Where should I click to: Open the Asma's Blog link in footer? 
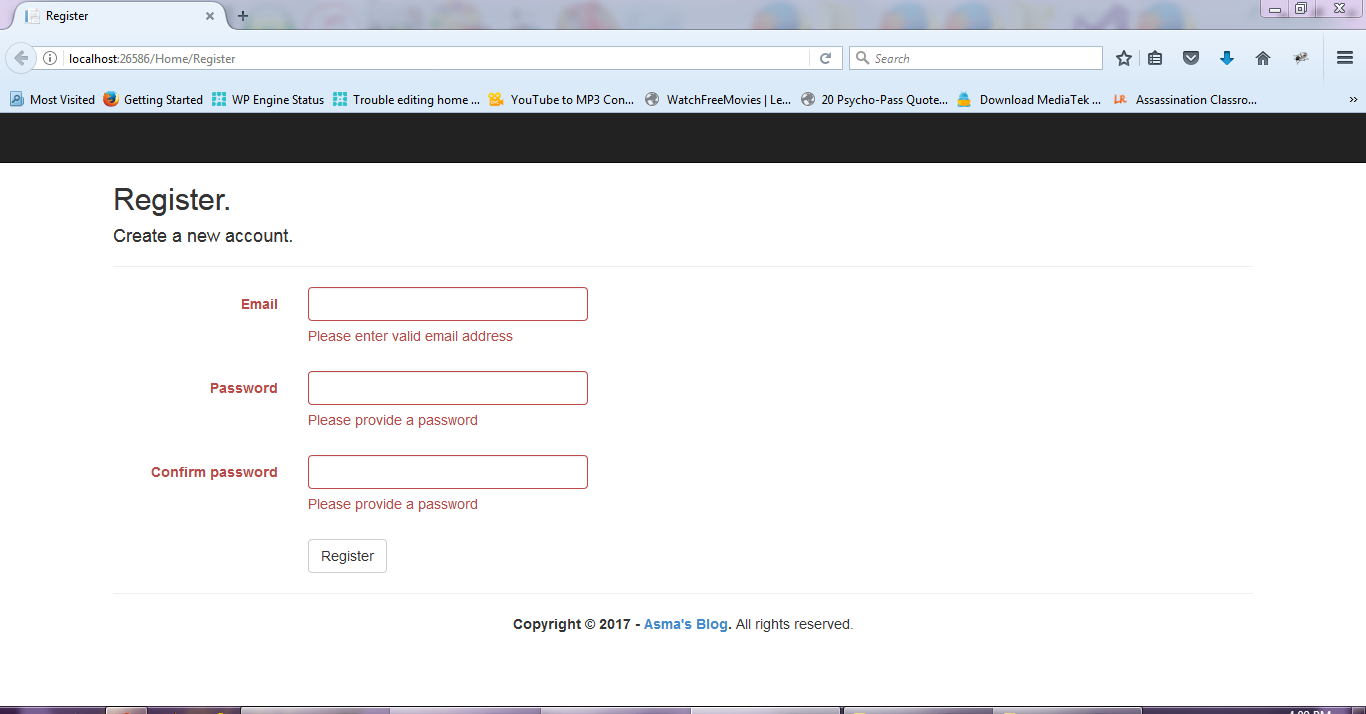686,623
